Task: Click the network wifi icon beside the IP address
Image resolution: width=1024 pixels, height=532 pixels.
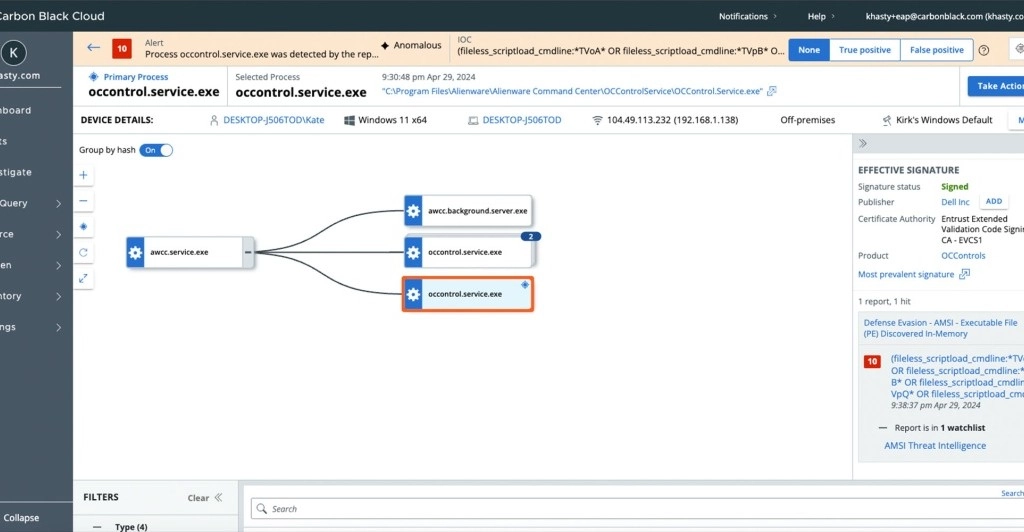Action: point(597,120)
